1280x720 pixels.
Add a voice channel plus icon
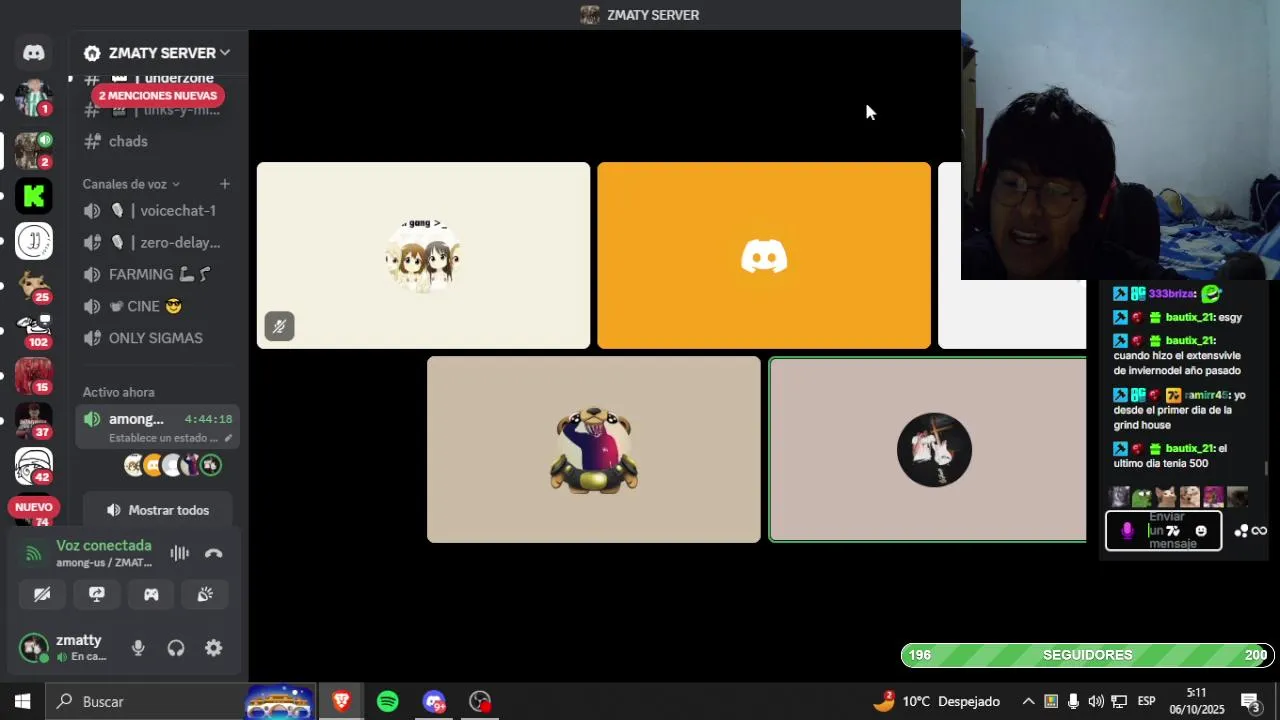225,184
